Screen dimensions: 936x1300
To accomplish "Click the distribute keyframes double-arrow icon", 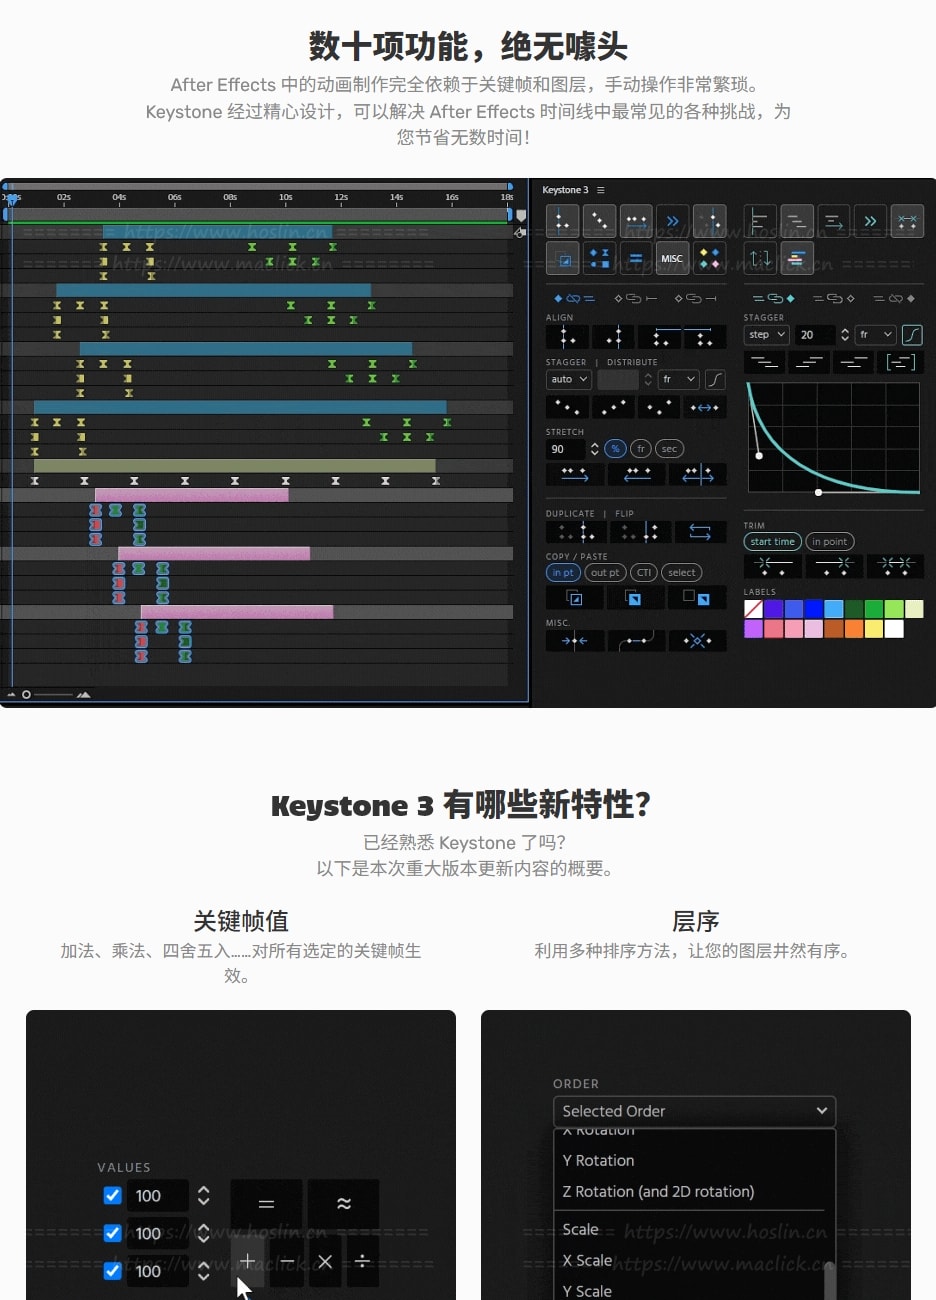I will coord(705,407).
